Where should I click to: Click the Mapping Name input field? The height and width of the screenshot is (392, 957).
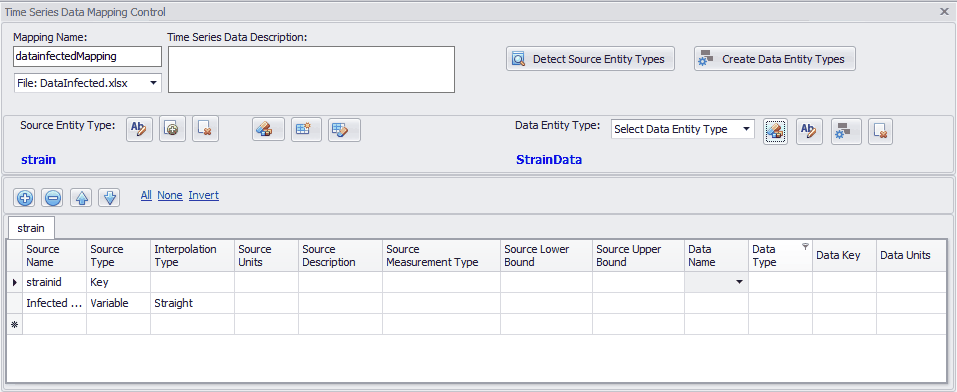[x=88, y=56]
